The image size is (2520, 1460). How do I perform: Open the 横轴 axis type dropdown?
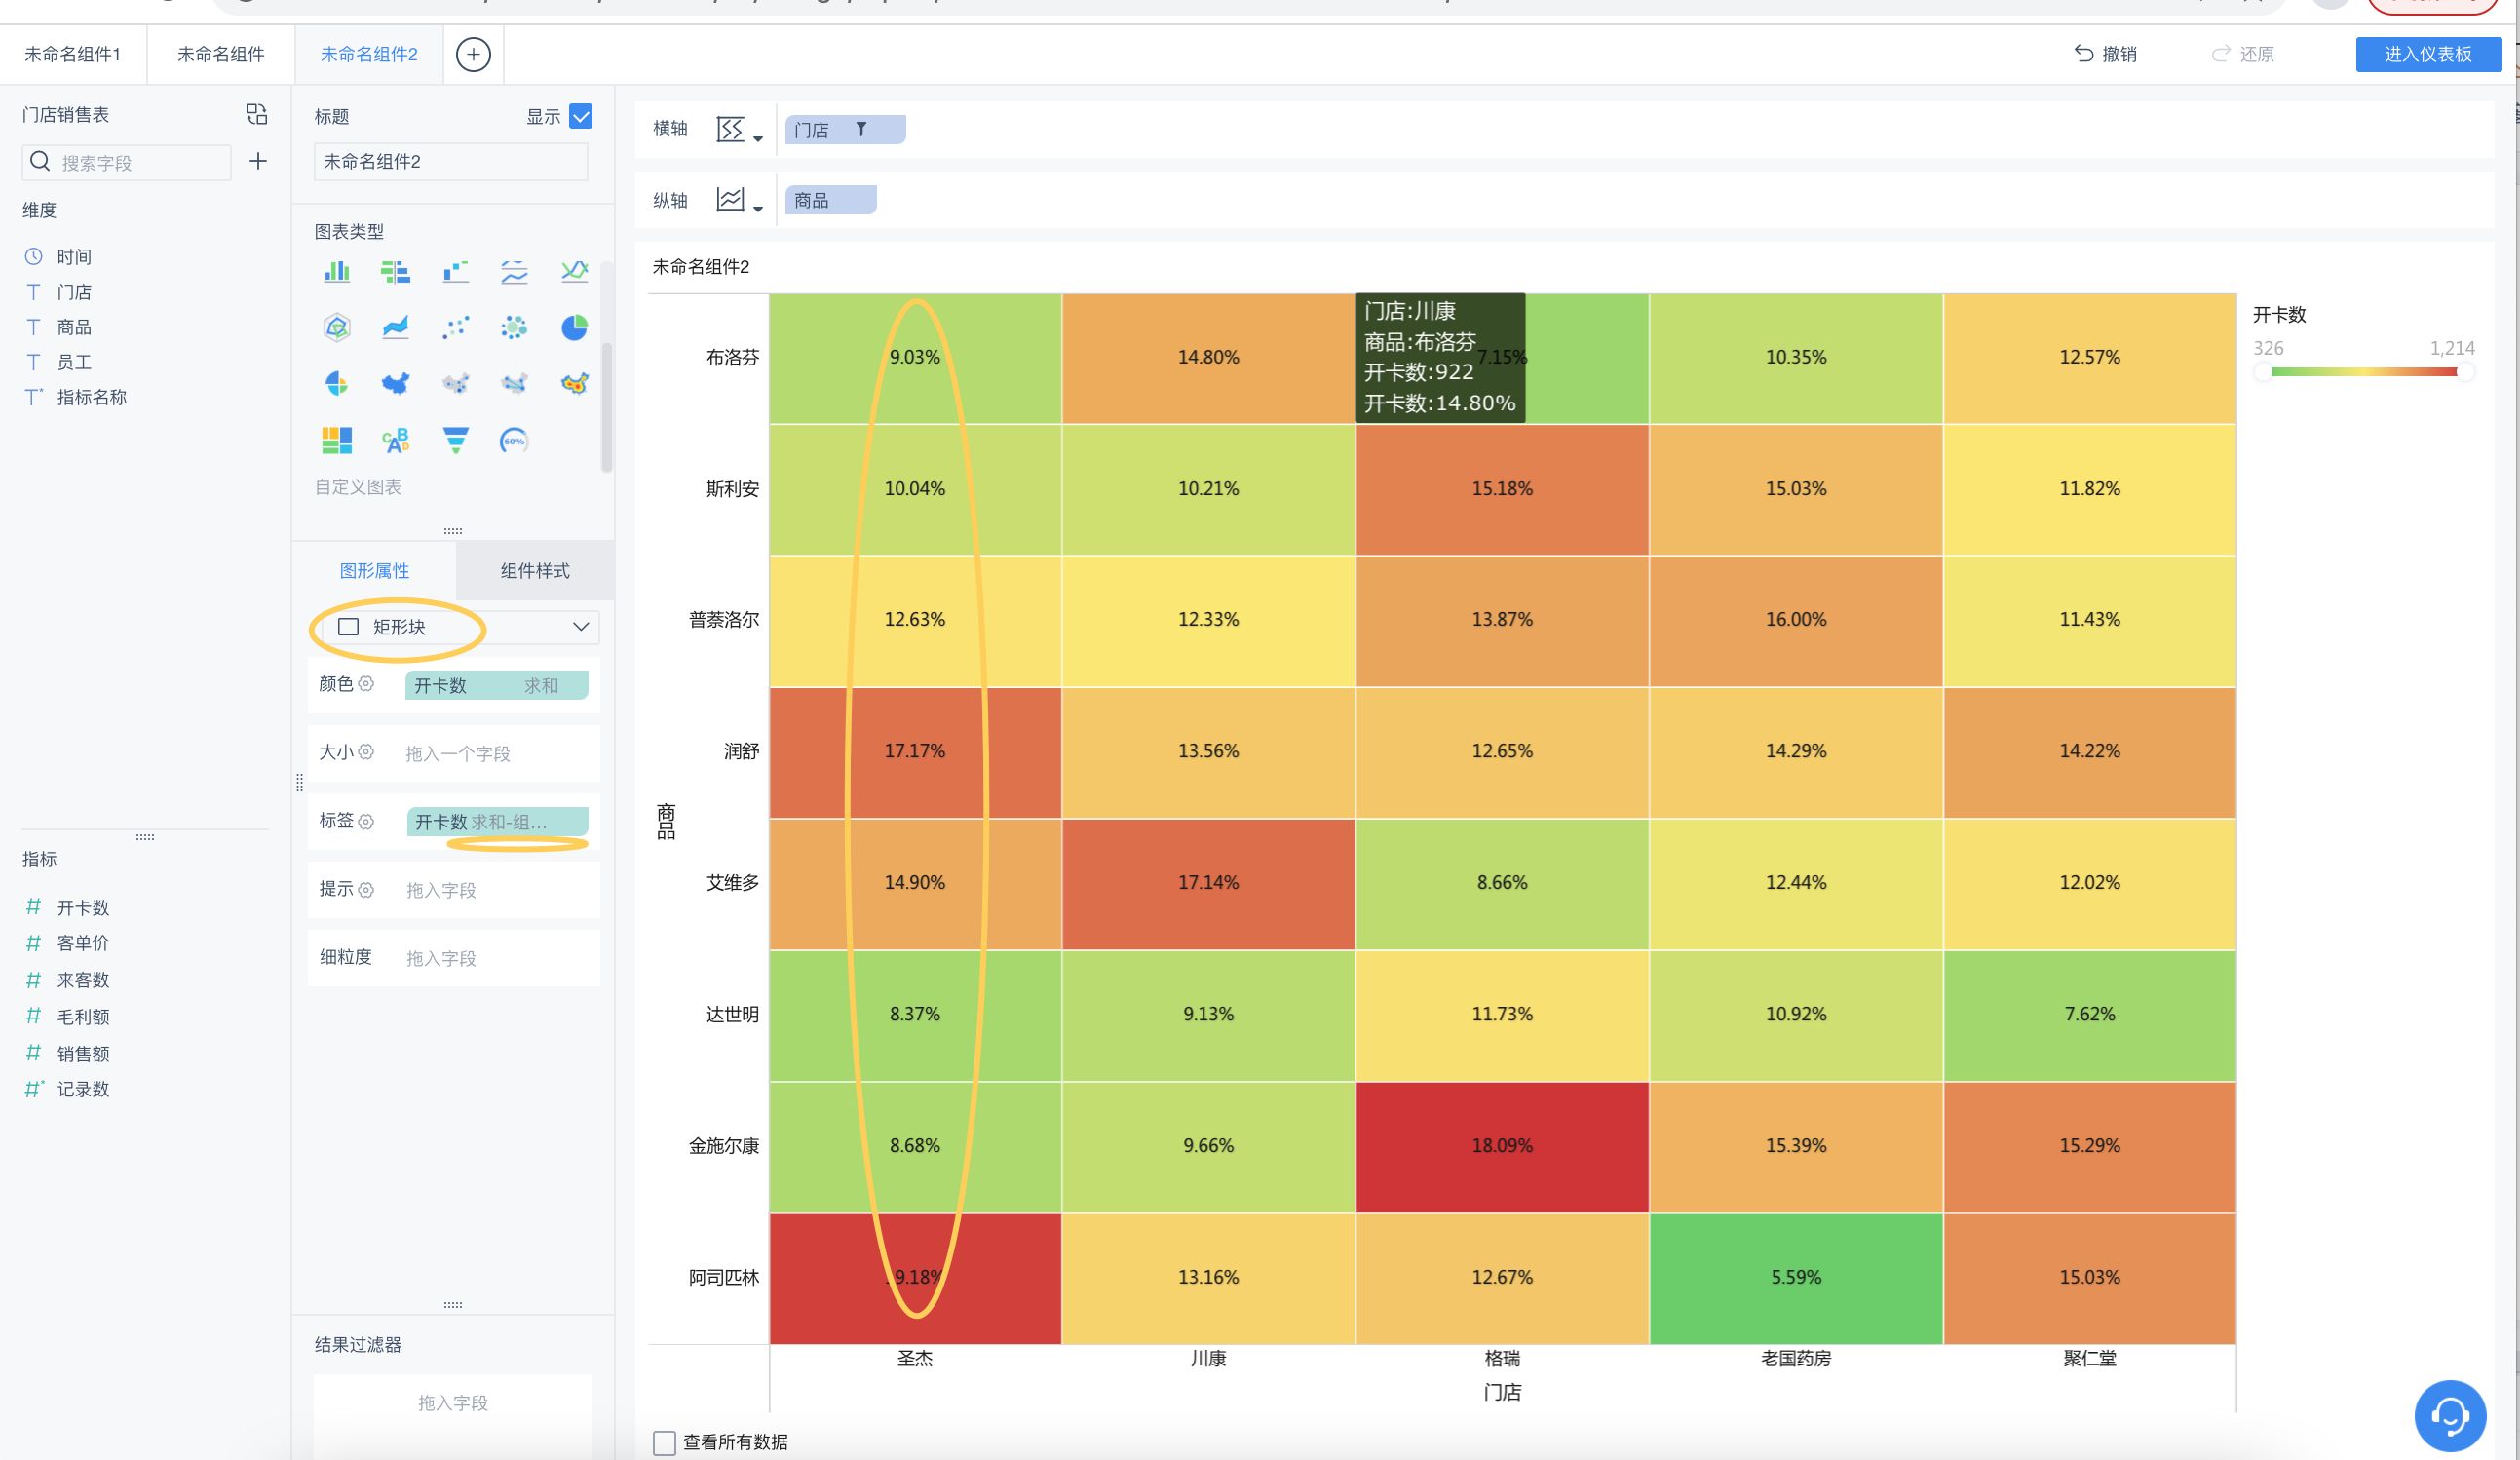tap(740, 130)
